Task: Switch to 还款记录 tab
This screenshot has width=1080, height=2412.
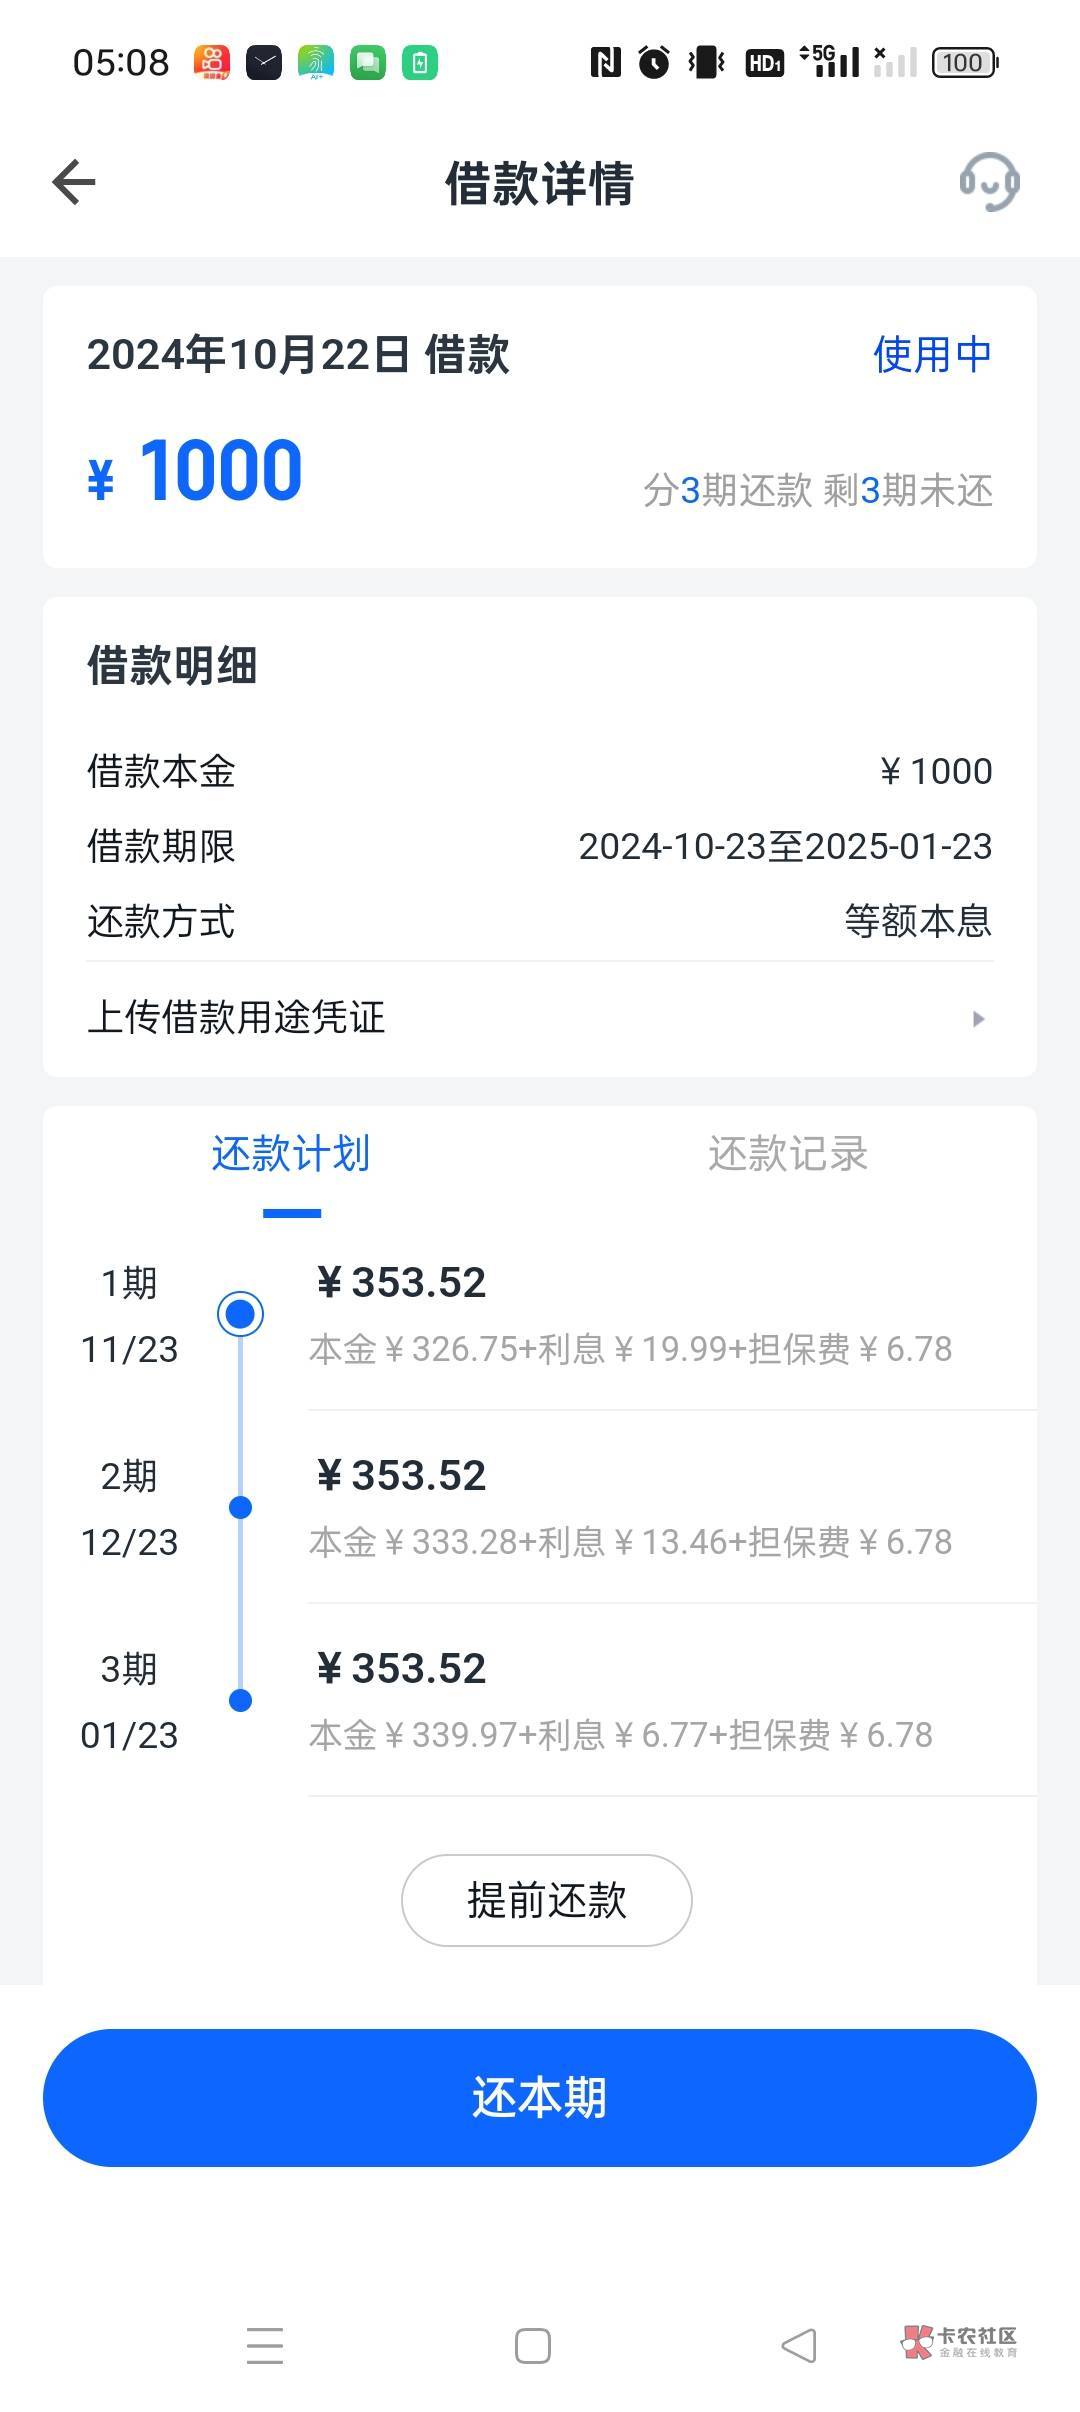Action: click(787, 1154)
